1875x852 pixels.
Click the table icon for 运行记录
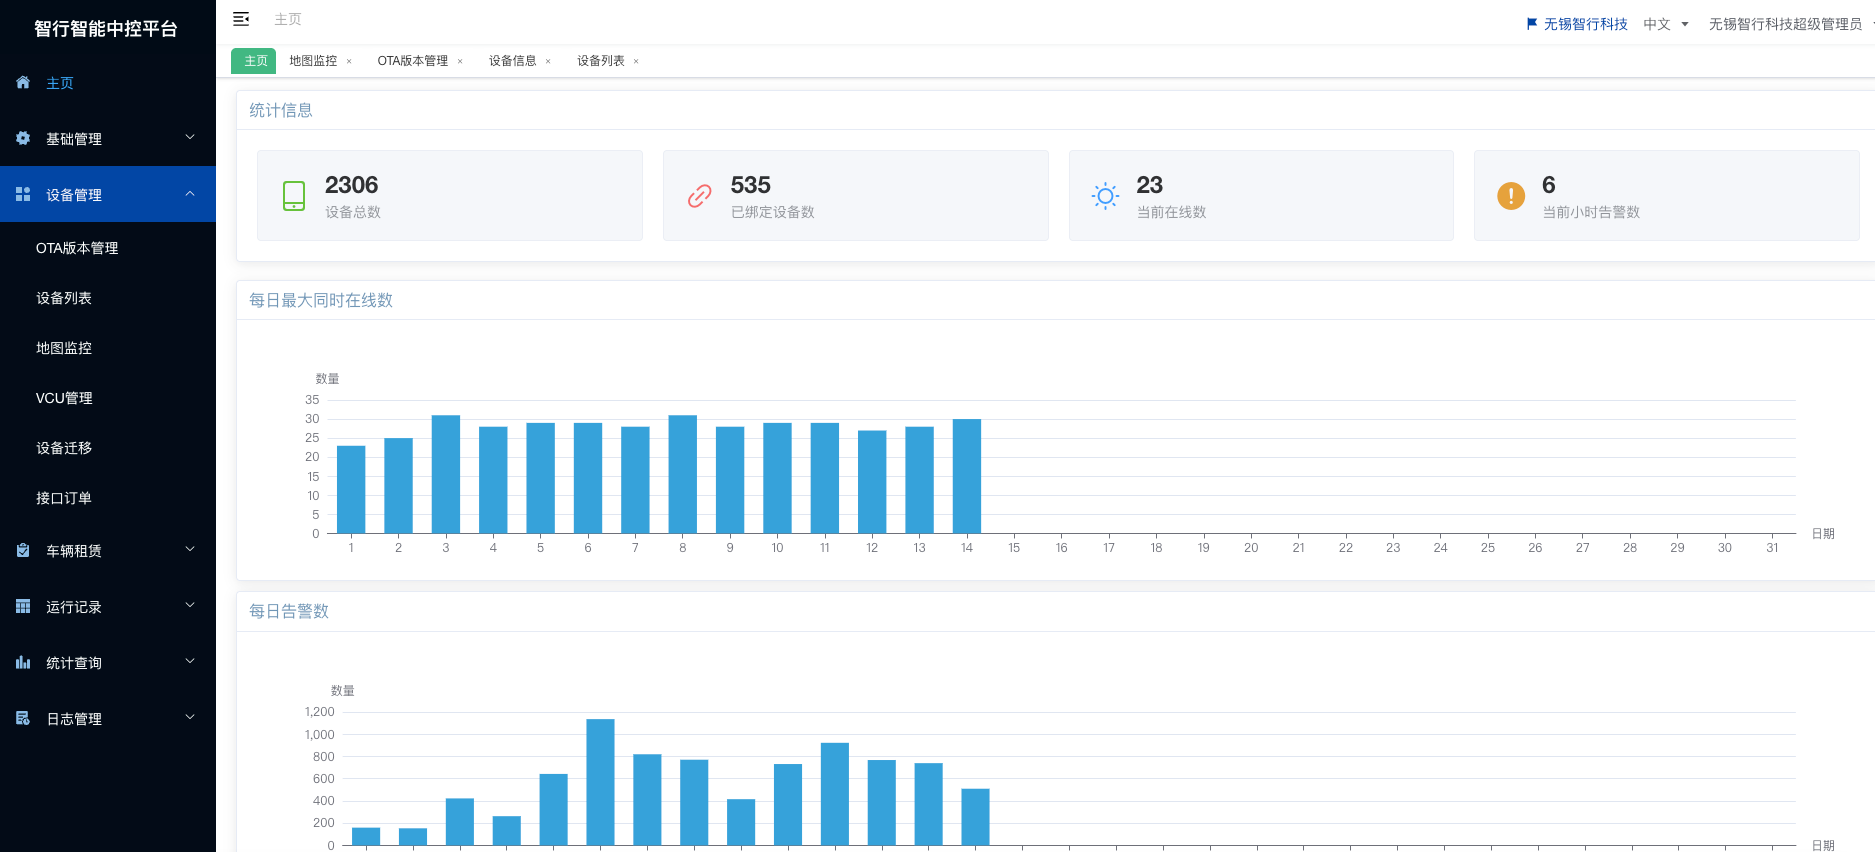click(23, 606)
